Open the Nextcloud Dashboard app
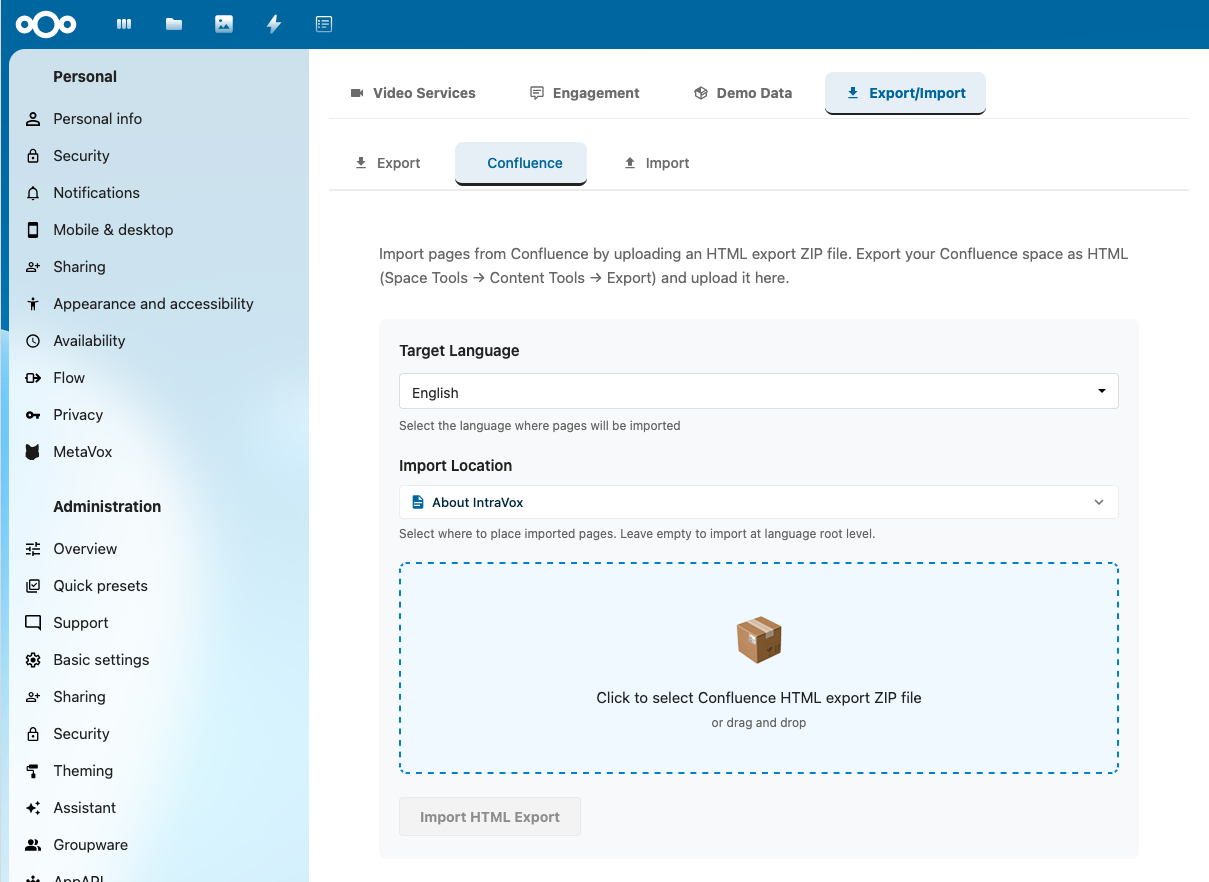This screenshot has width=1209, height=882. click(x=123, y=23)
